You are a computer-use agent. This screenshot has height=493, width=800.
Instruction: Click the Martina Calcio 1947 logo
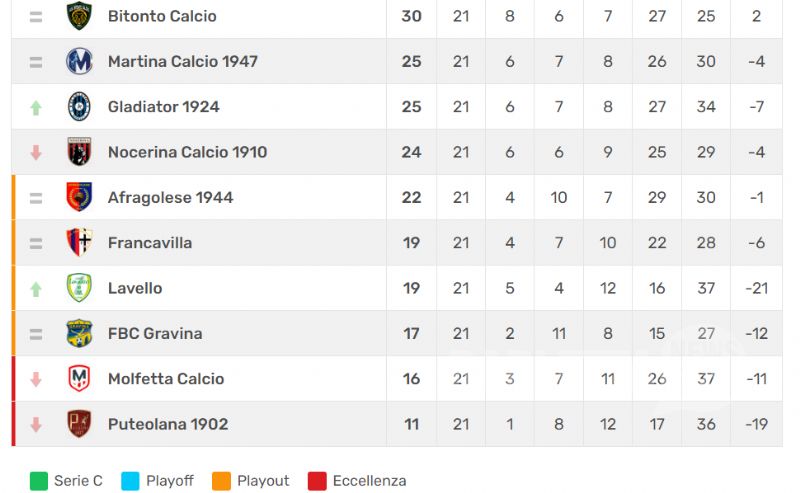(x=79, y=61)
